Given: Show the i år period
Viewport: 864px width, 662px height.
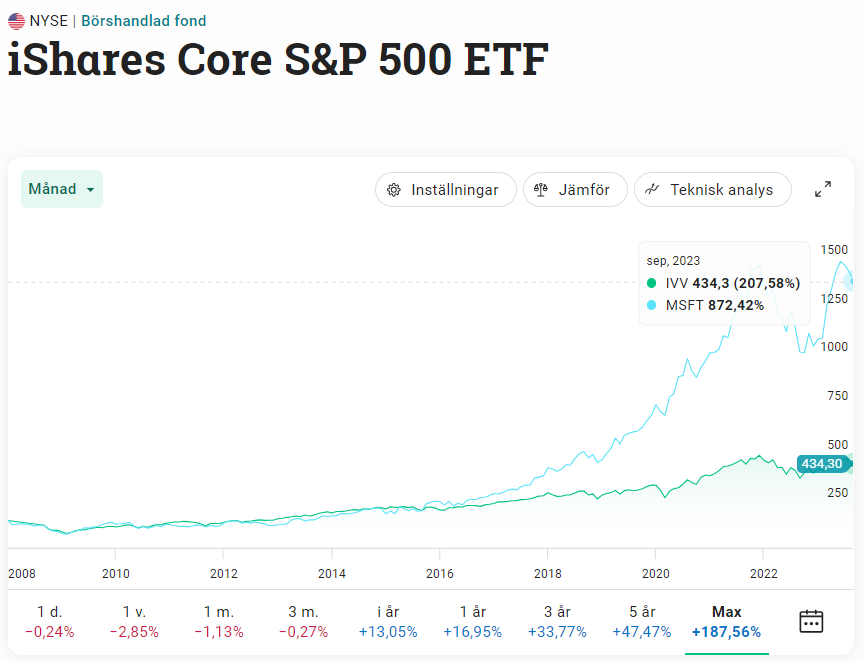Looking at the screenshot, I should pos(388,621).
